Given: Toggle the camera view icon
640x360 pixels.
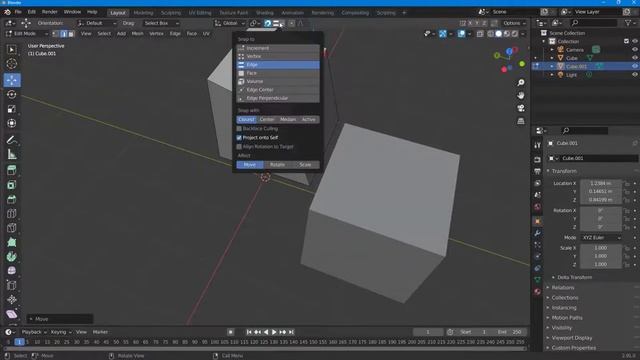Looking at the screenshot, I should pyautogui.click(x=521, y=108).
